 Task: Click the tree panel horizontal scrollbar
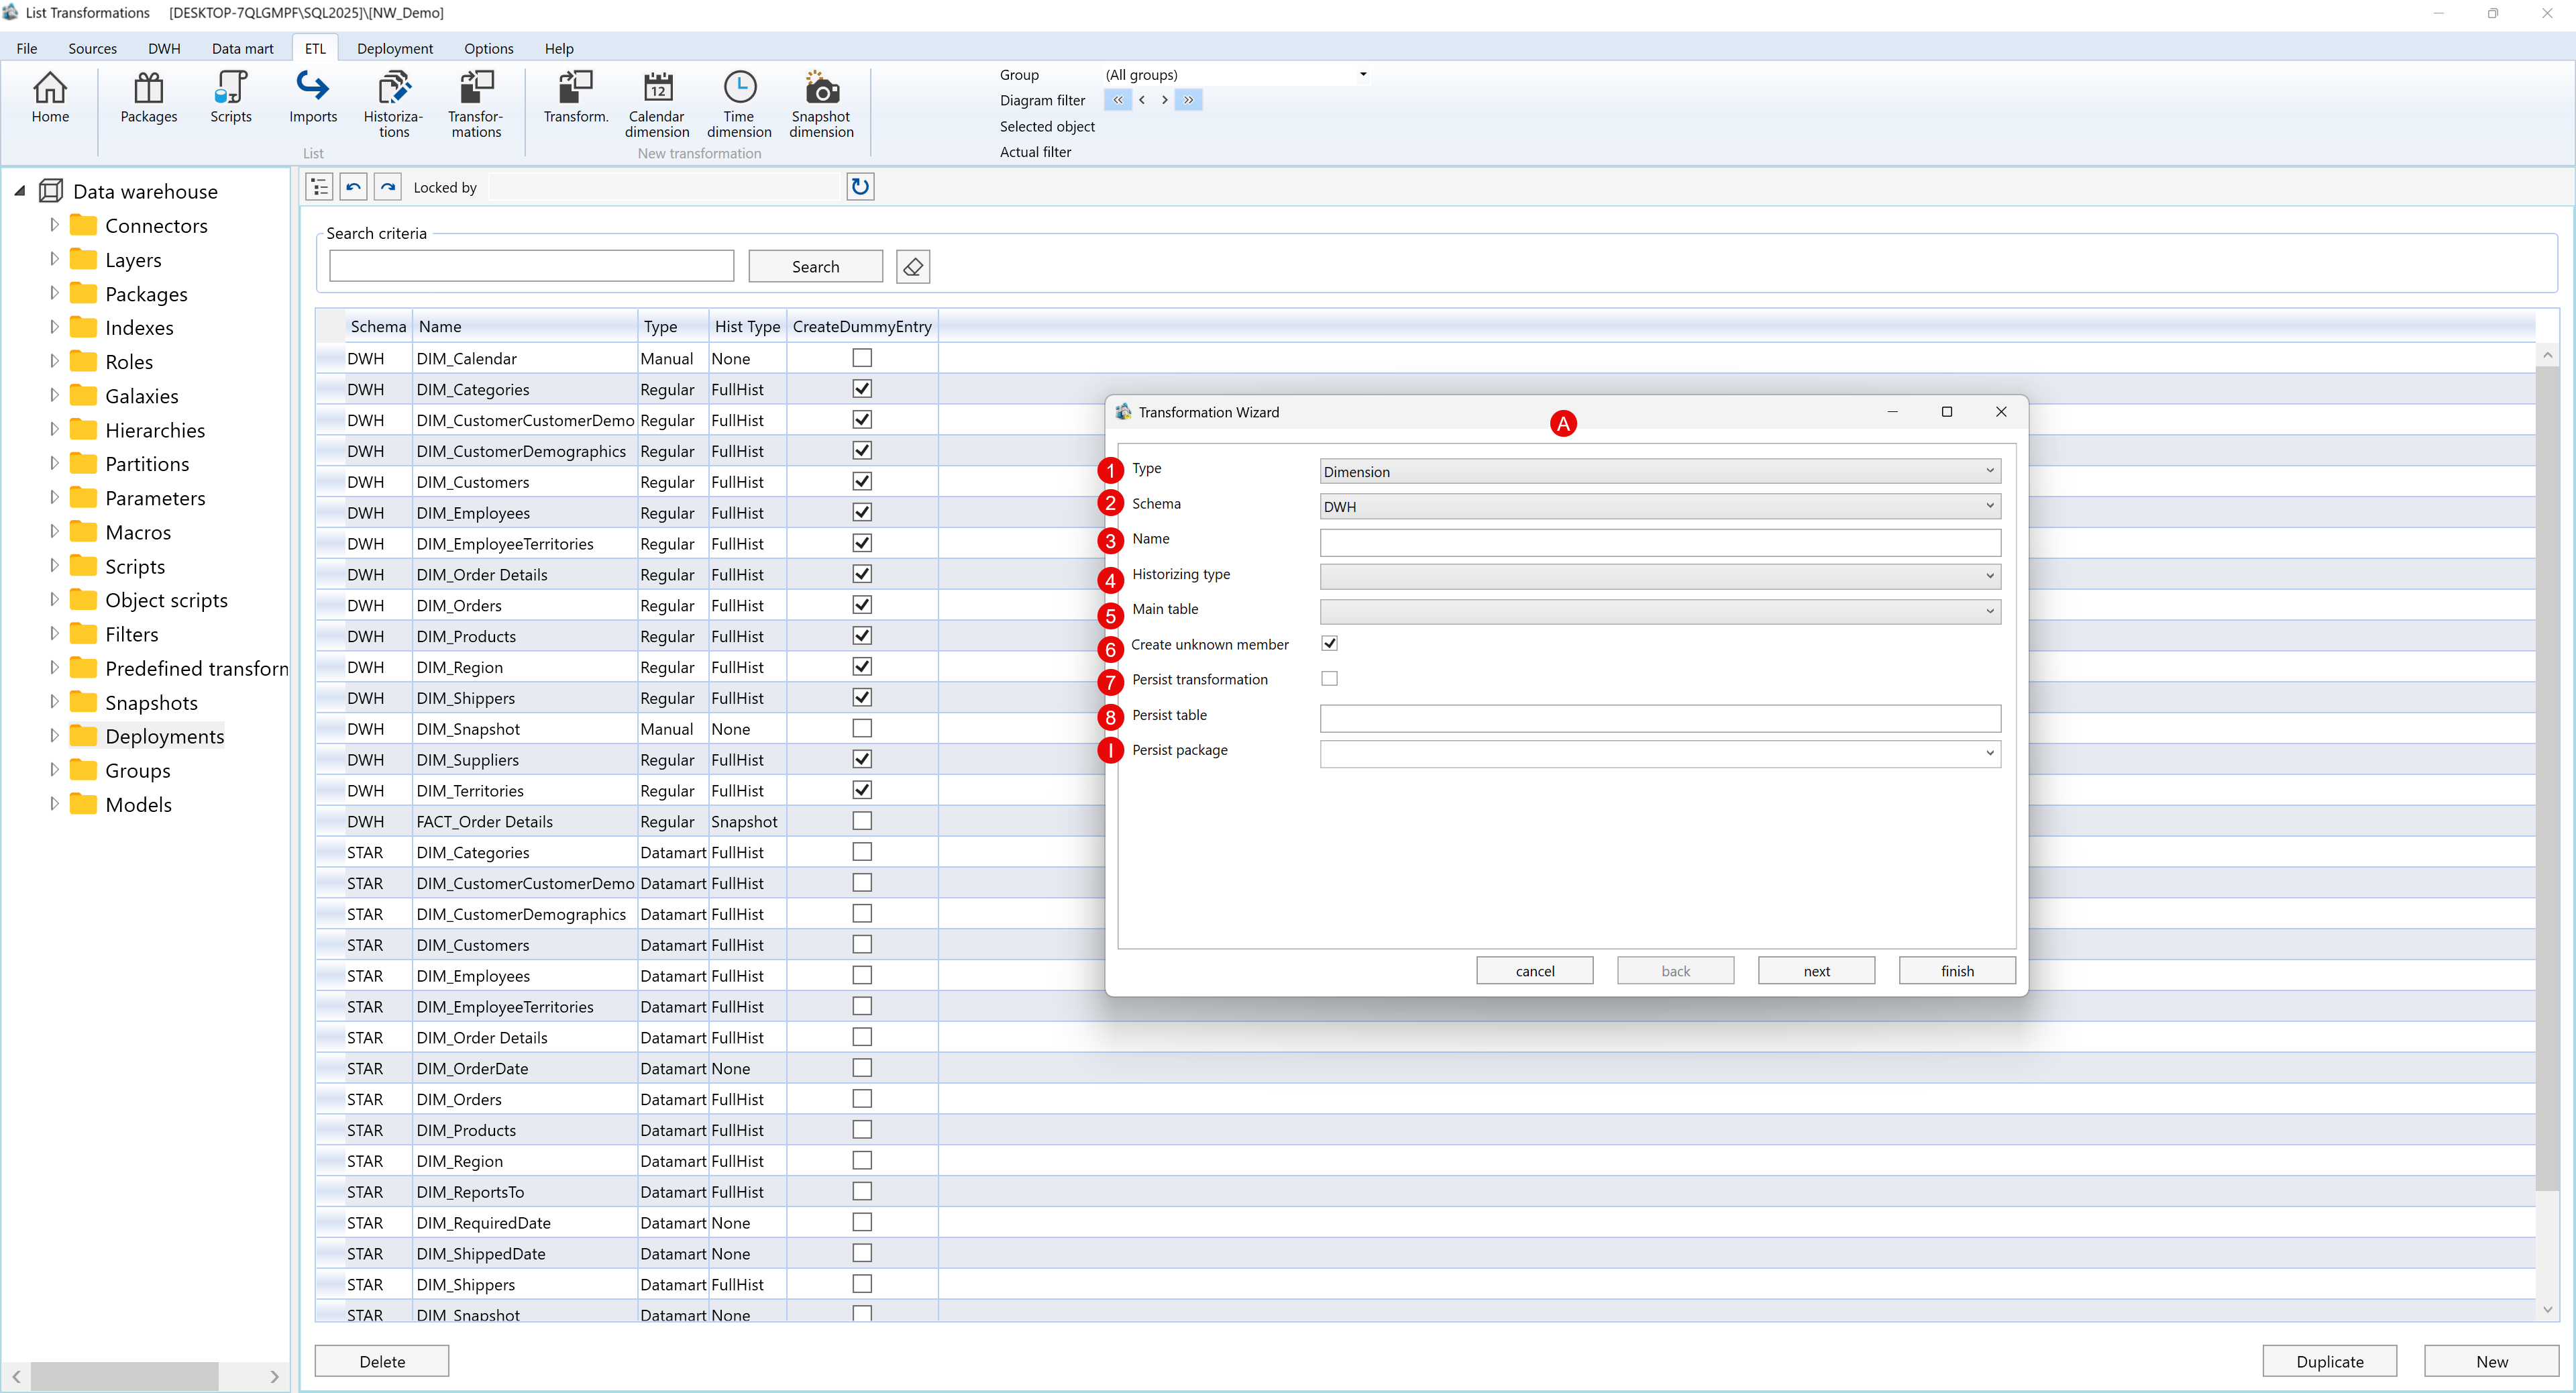point(125,1376)
